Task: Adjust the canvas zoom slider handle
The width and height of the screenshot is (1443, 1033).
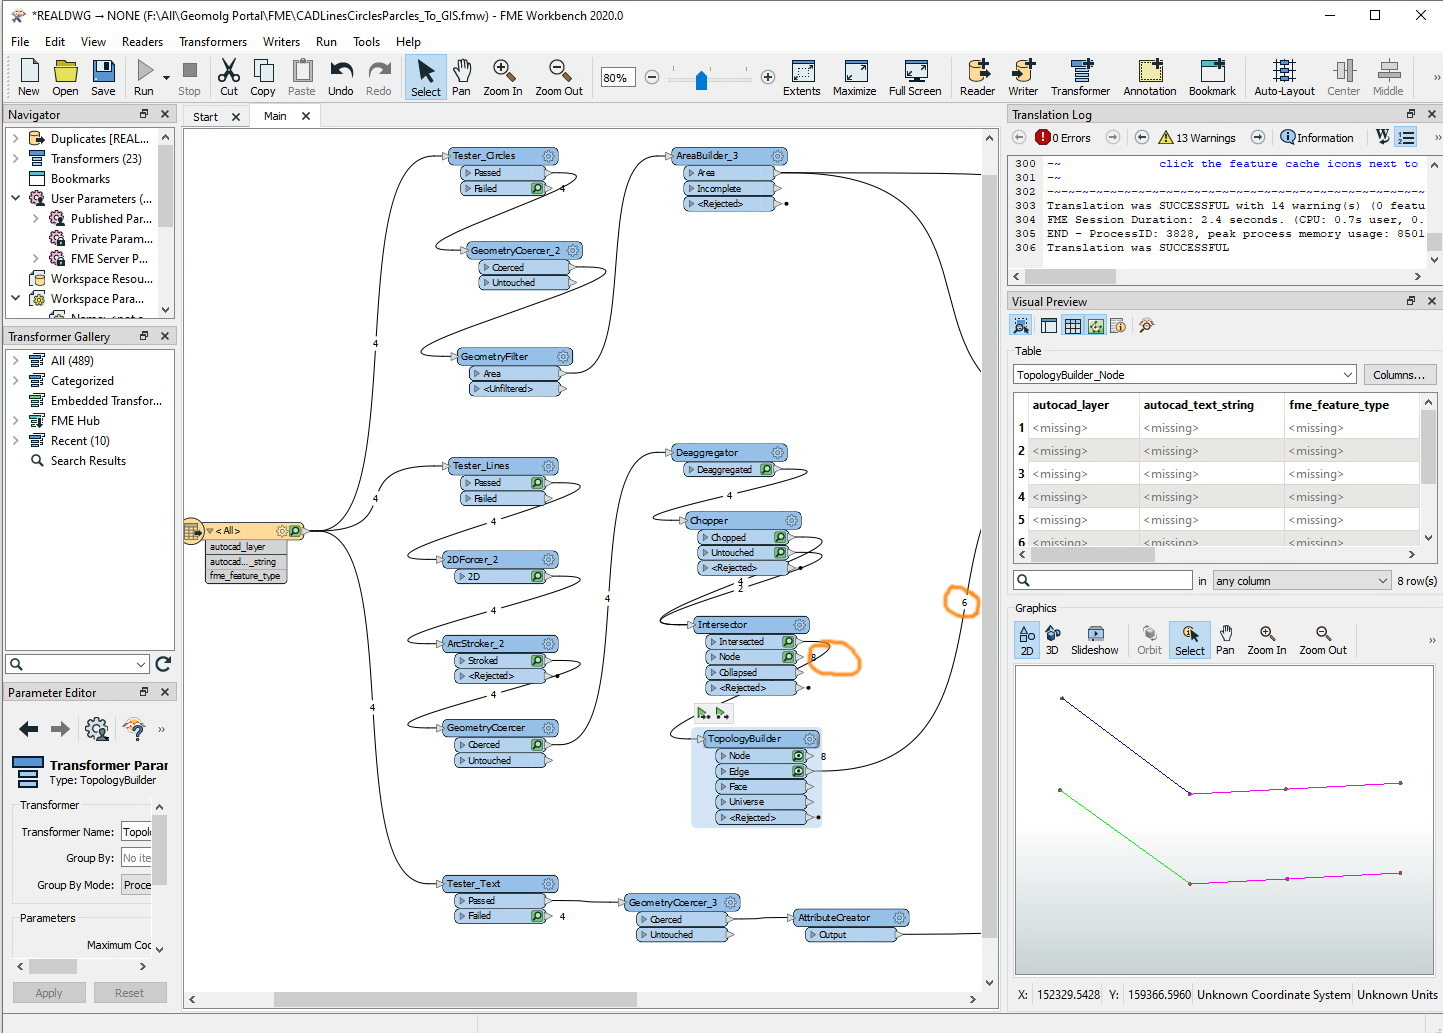Action: (701, 79)
